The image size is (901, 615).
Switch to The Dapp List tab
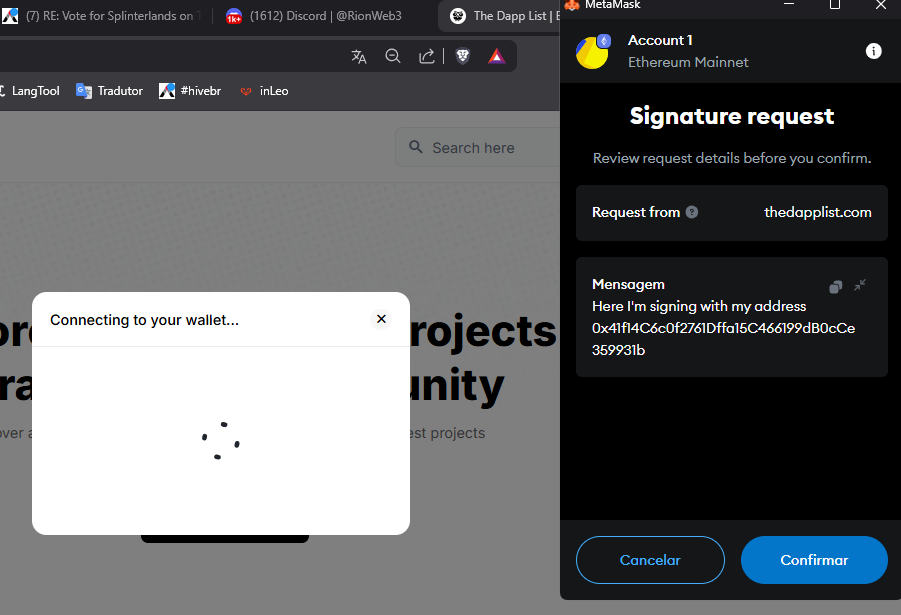pyautogui.click(x=500, y=16)
